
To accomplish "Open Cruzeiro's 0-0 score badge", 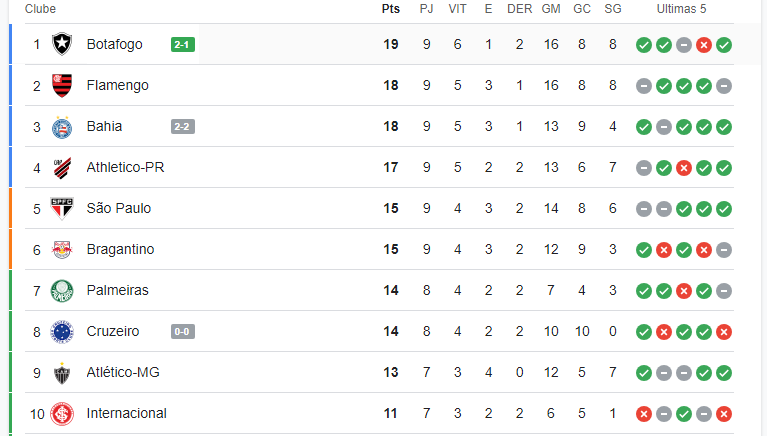I will pos(183,332).
